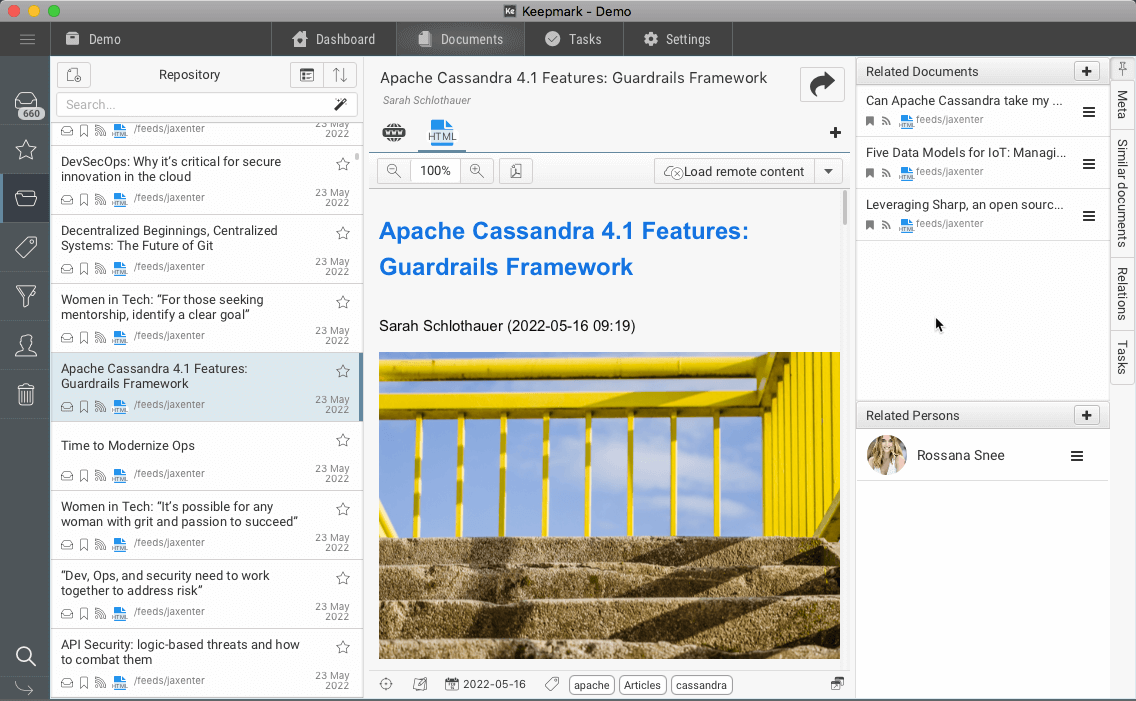This screenshot has height=701, width=1136.
Task: Click the share arrow button
Action: pyautogui.click(x=822, y=85)
